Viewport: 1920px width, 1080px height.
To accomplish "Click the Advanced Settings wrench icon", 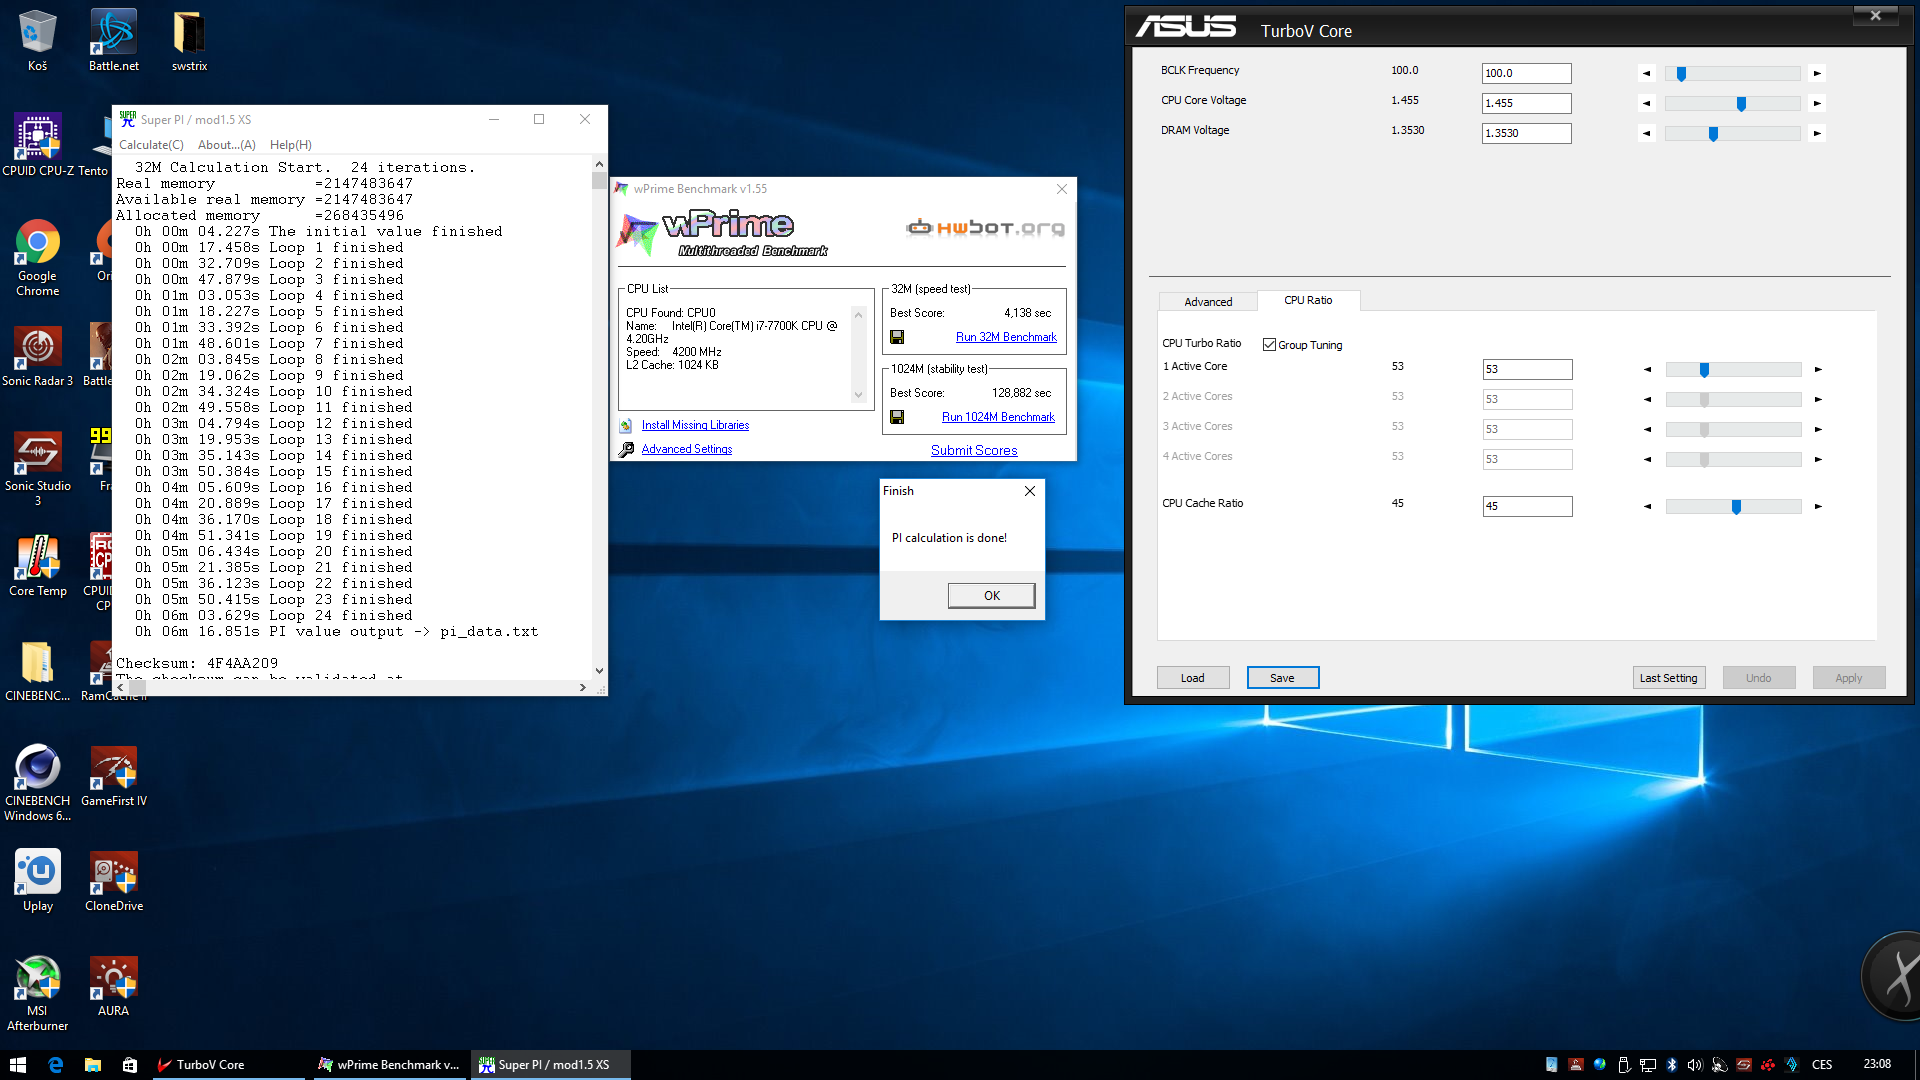I will pos(626,450).
